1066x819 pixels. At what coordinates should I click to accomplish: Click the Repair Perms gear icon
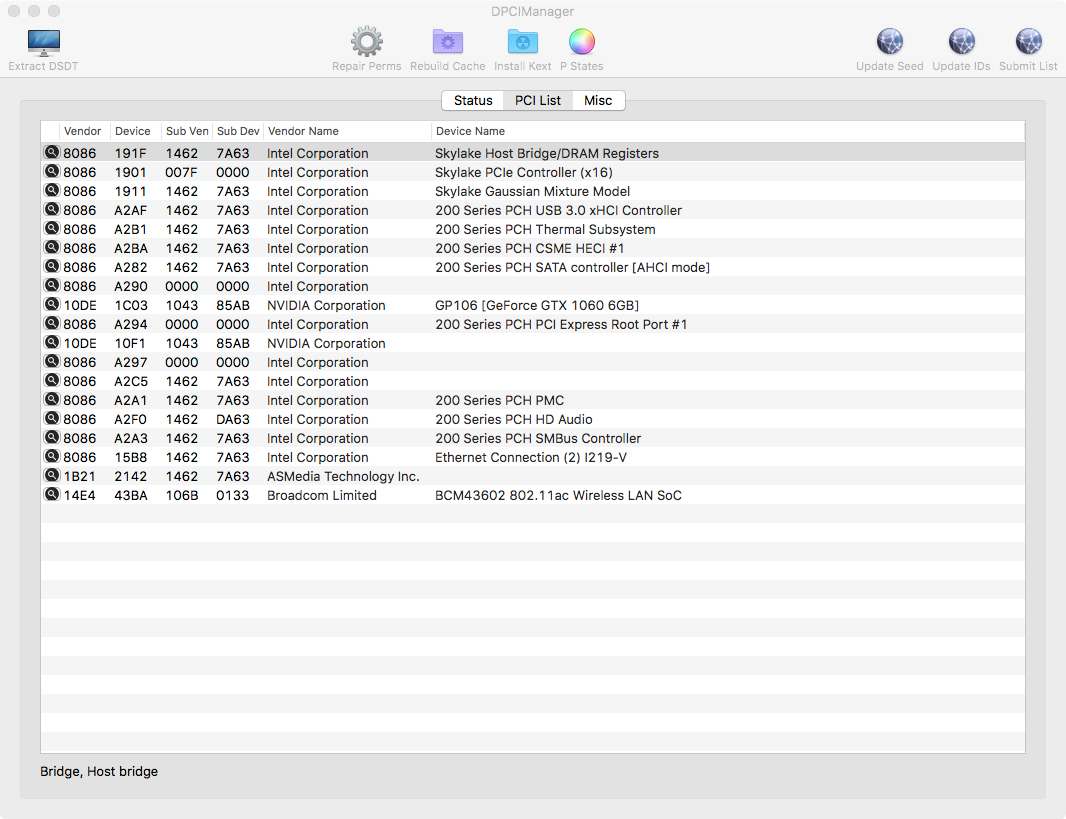[367, 42]
